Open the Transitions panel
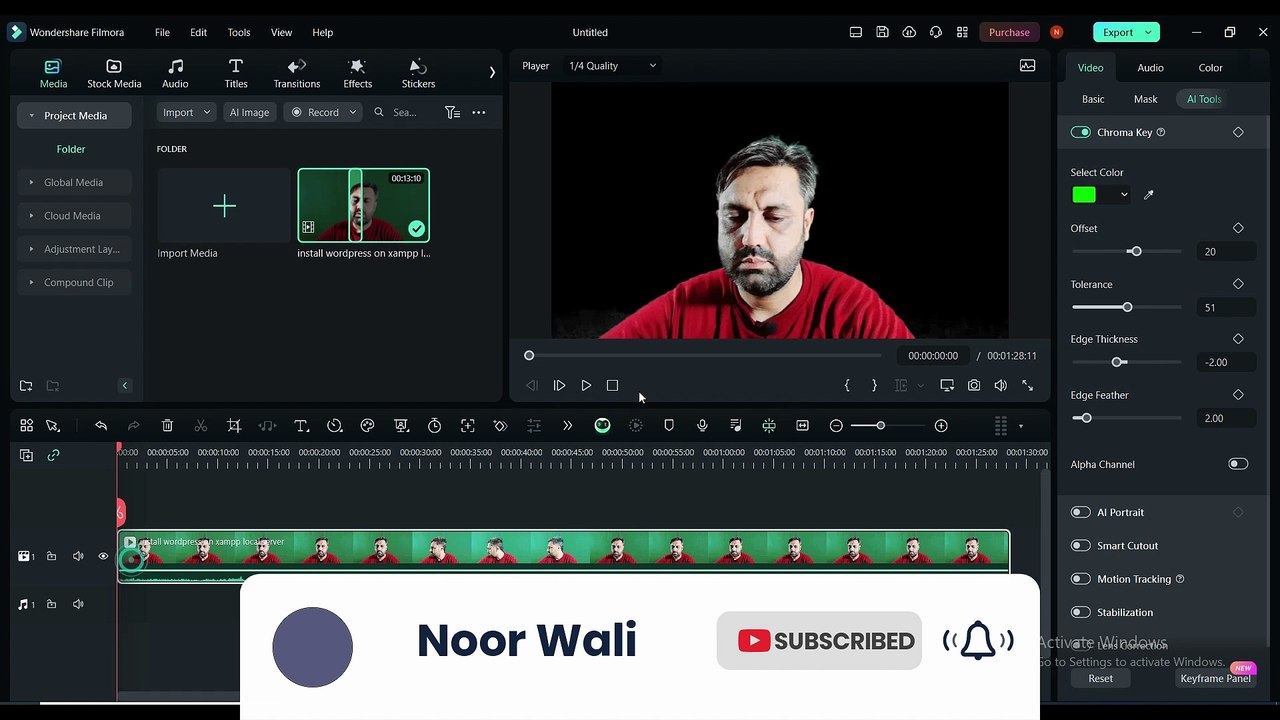This screenshot has width=1280, height=720. coord(297,73)
